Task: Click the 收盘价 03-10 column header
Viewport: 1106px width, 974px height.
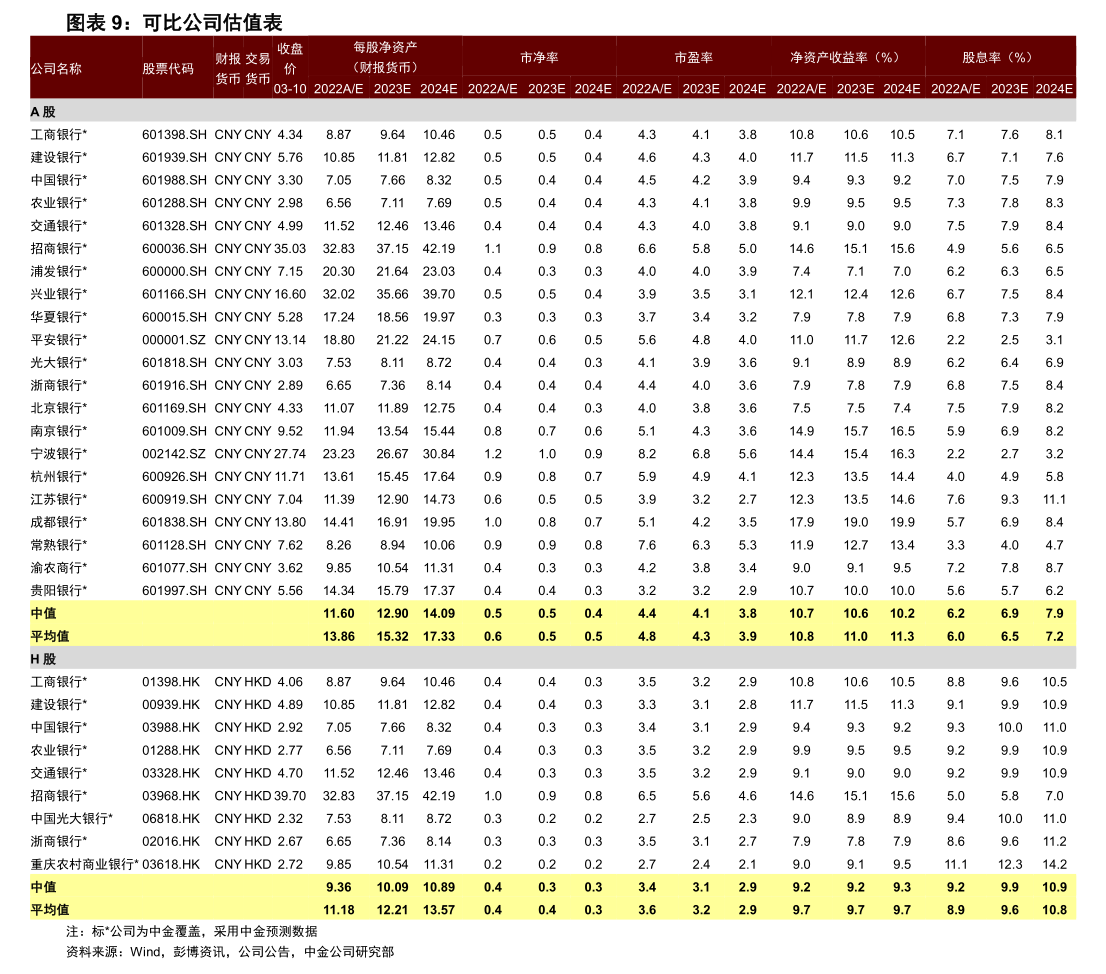Action: coord(290,68)
